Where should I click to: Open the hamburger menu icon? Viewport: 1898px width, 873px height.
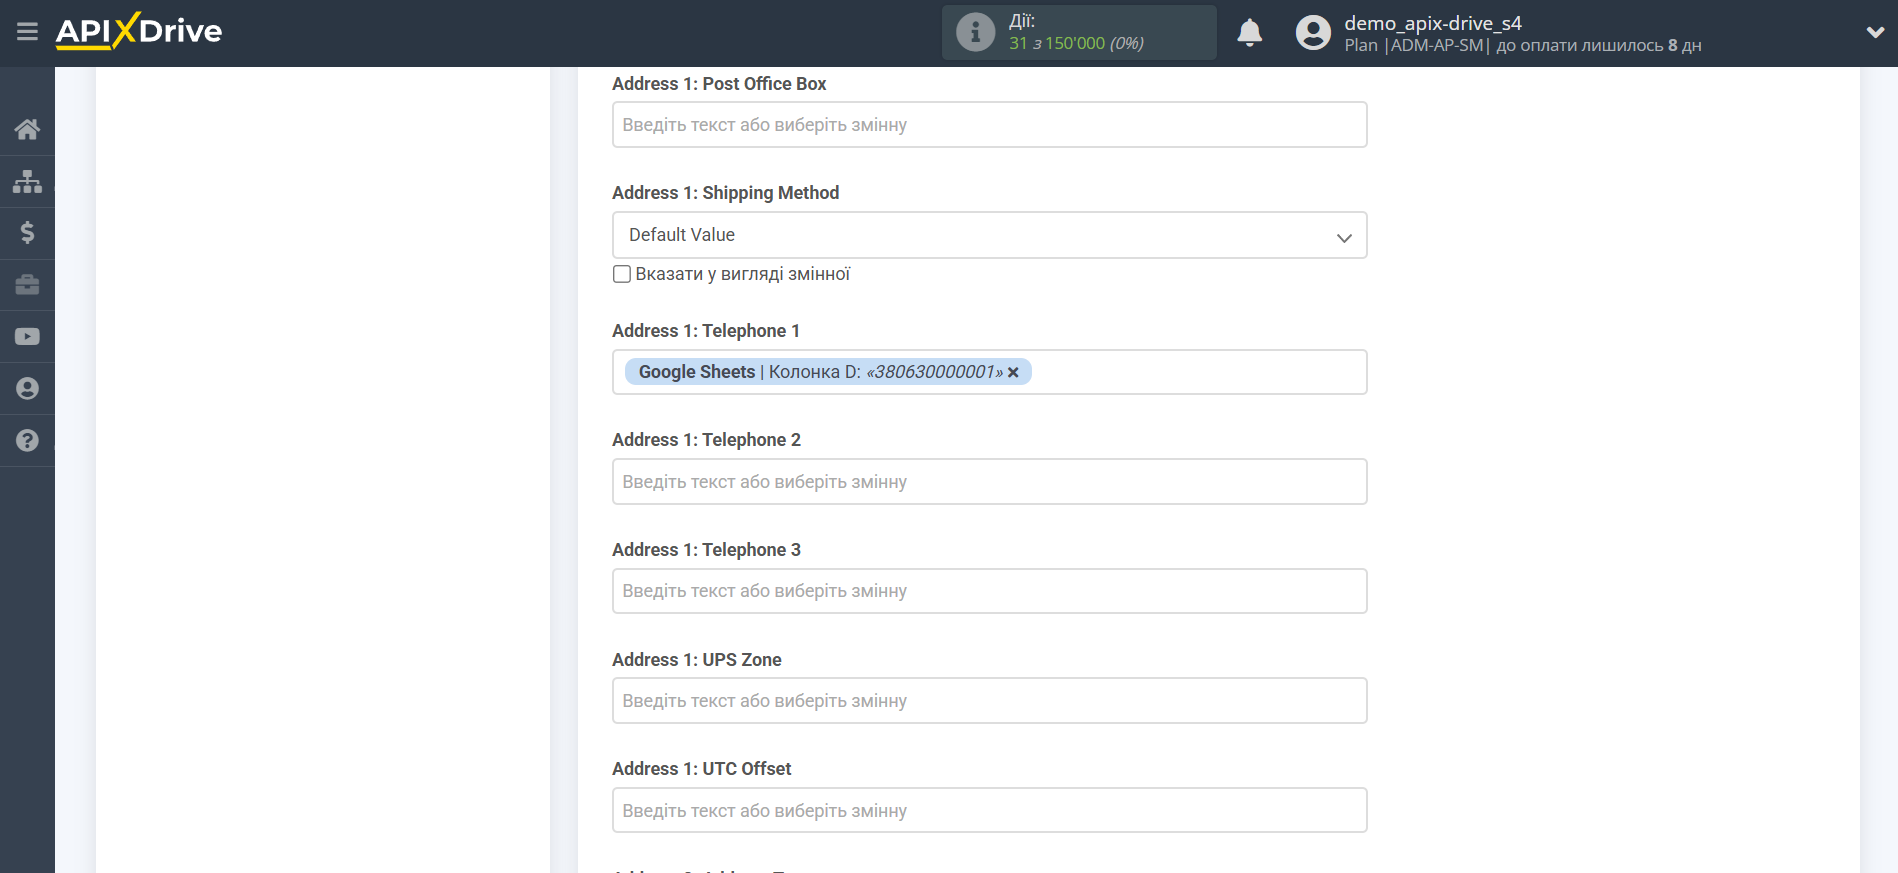point(27,32)
